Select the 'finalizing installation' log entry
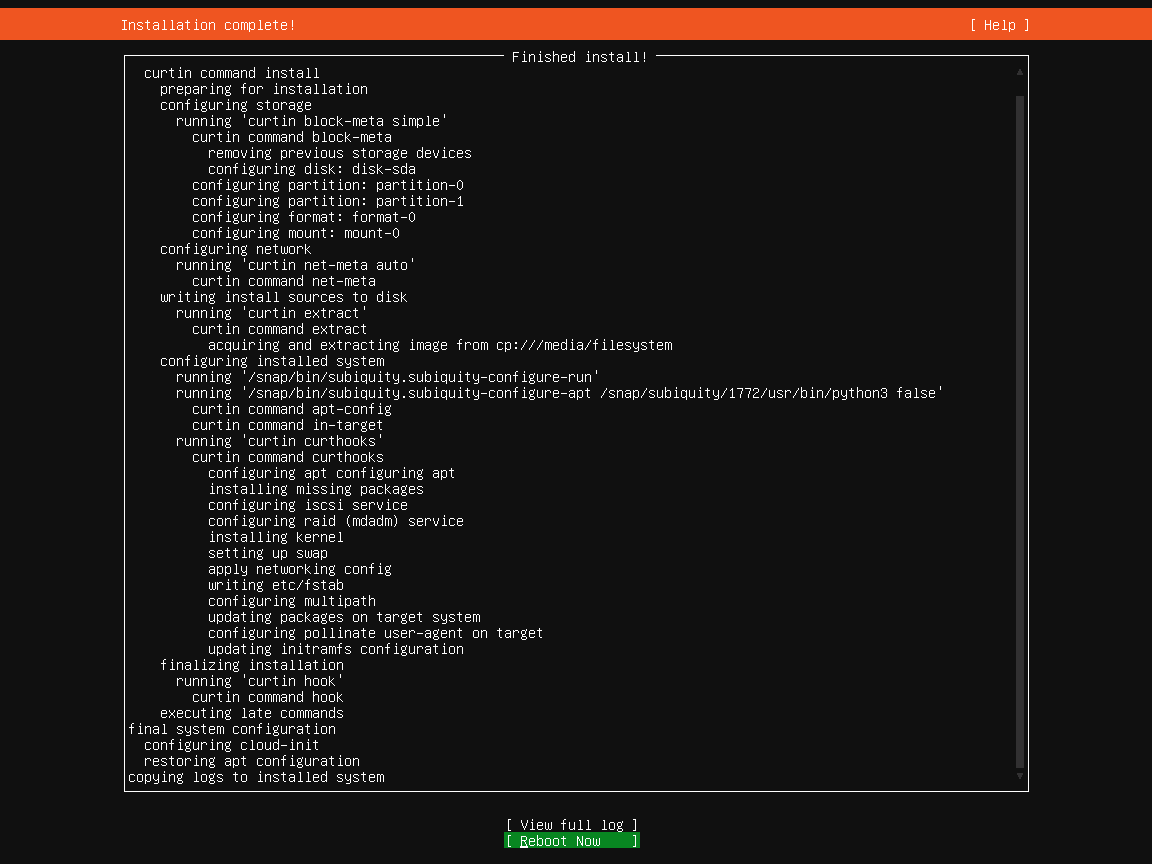 [x=252, y=665]
